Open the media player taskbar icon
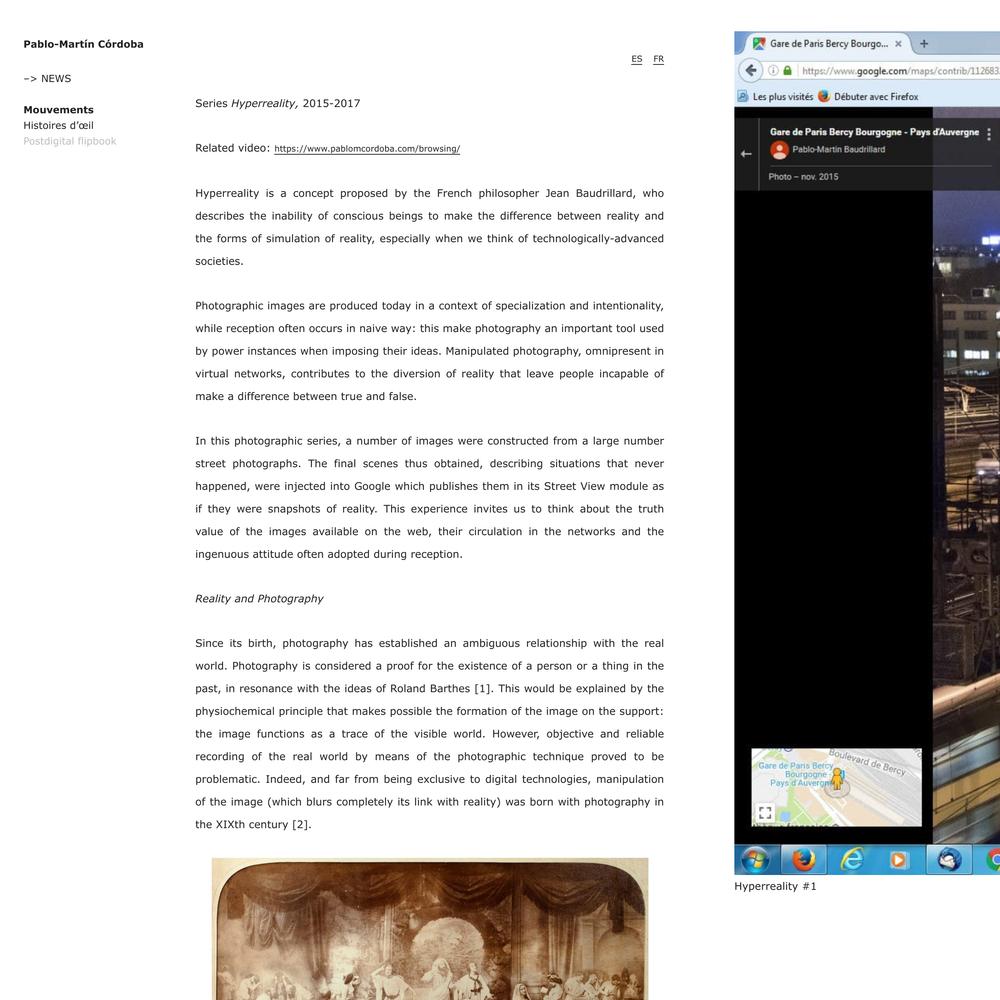1000x1000 pixels. coord(899,860)
